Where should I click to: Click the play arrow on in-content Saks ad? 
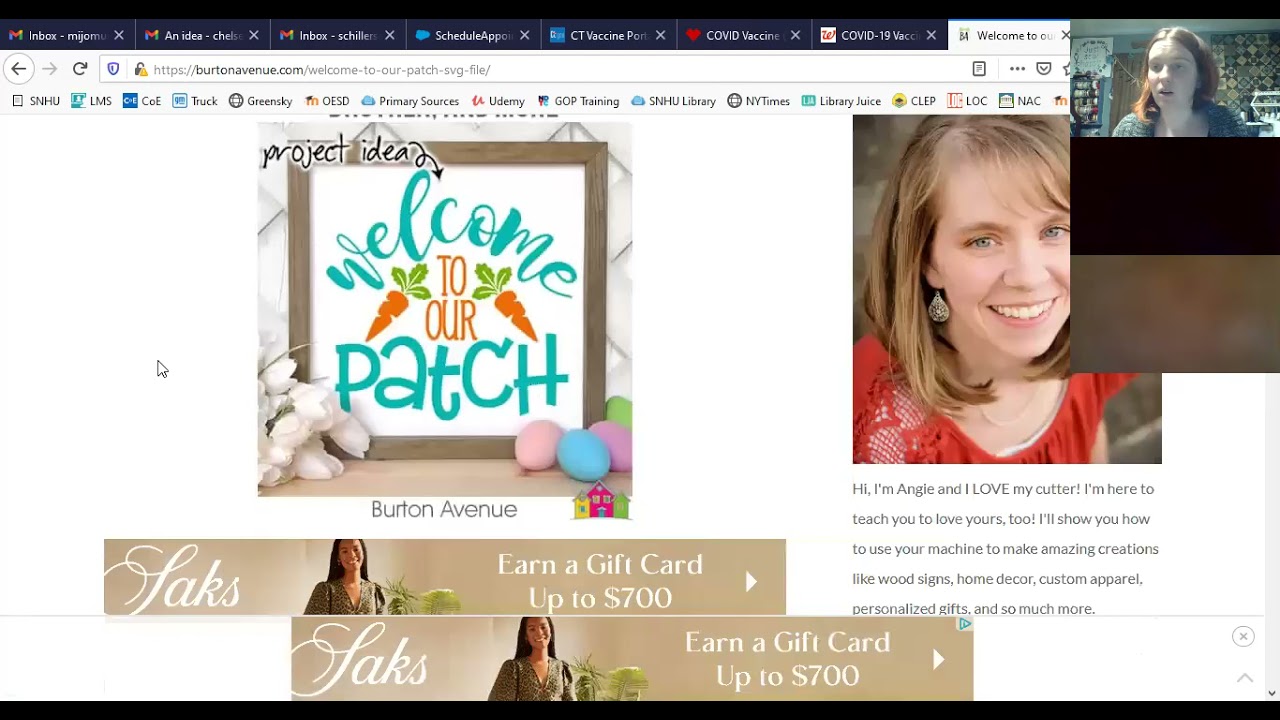click(x=751, y=581)
